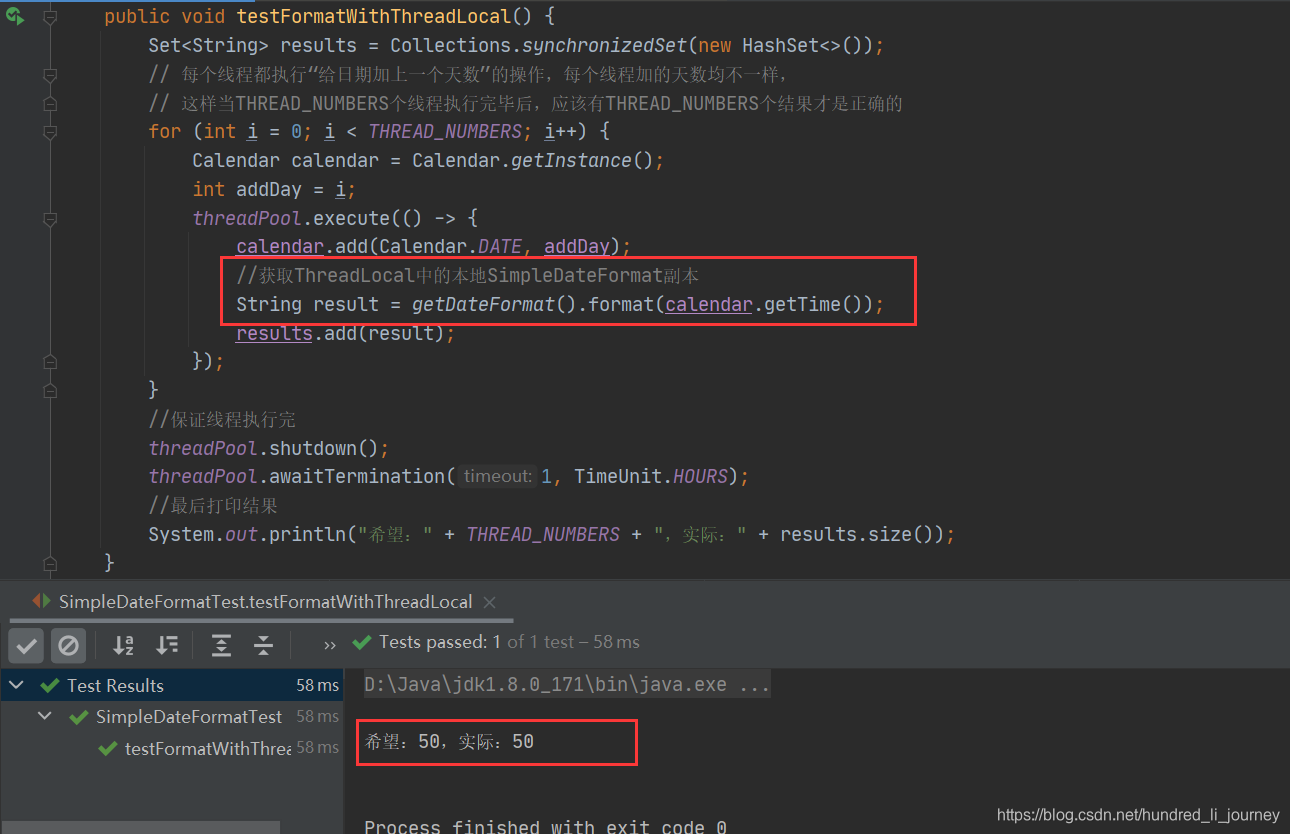Click the Tests passed status check icon
The width and height of the screenshot is (1290, 834).
tap(361, 642)
